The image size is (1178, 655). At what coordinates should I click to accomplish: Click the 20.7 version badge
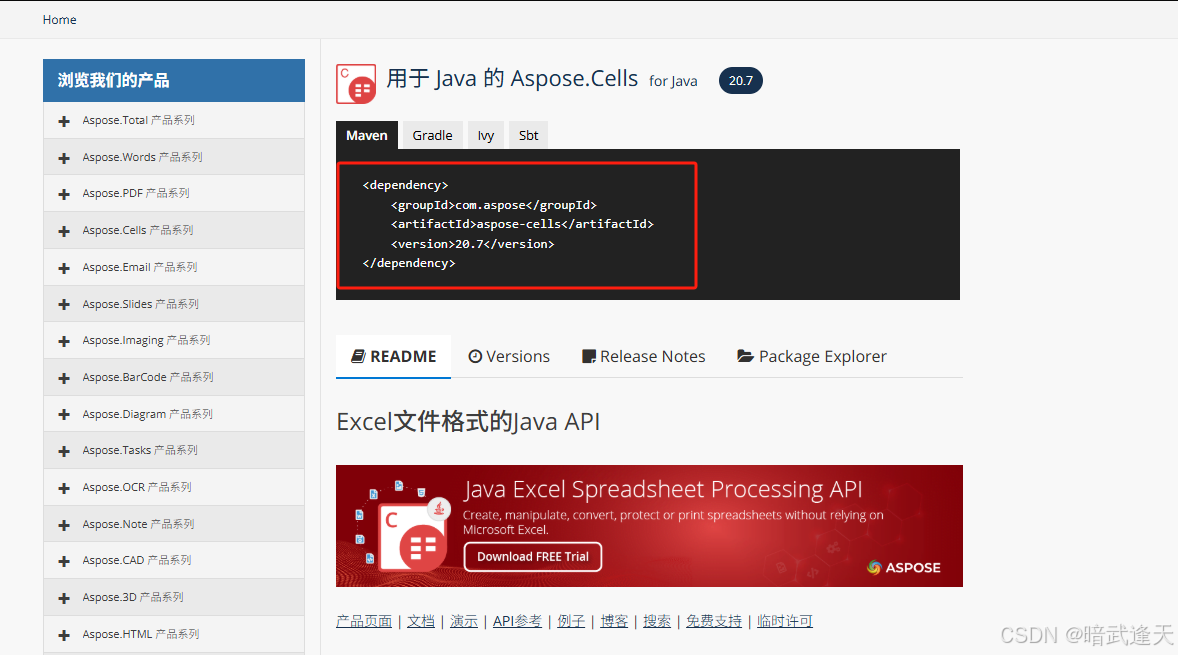click(741, 80)
